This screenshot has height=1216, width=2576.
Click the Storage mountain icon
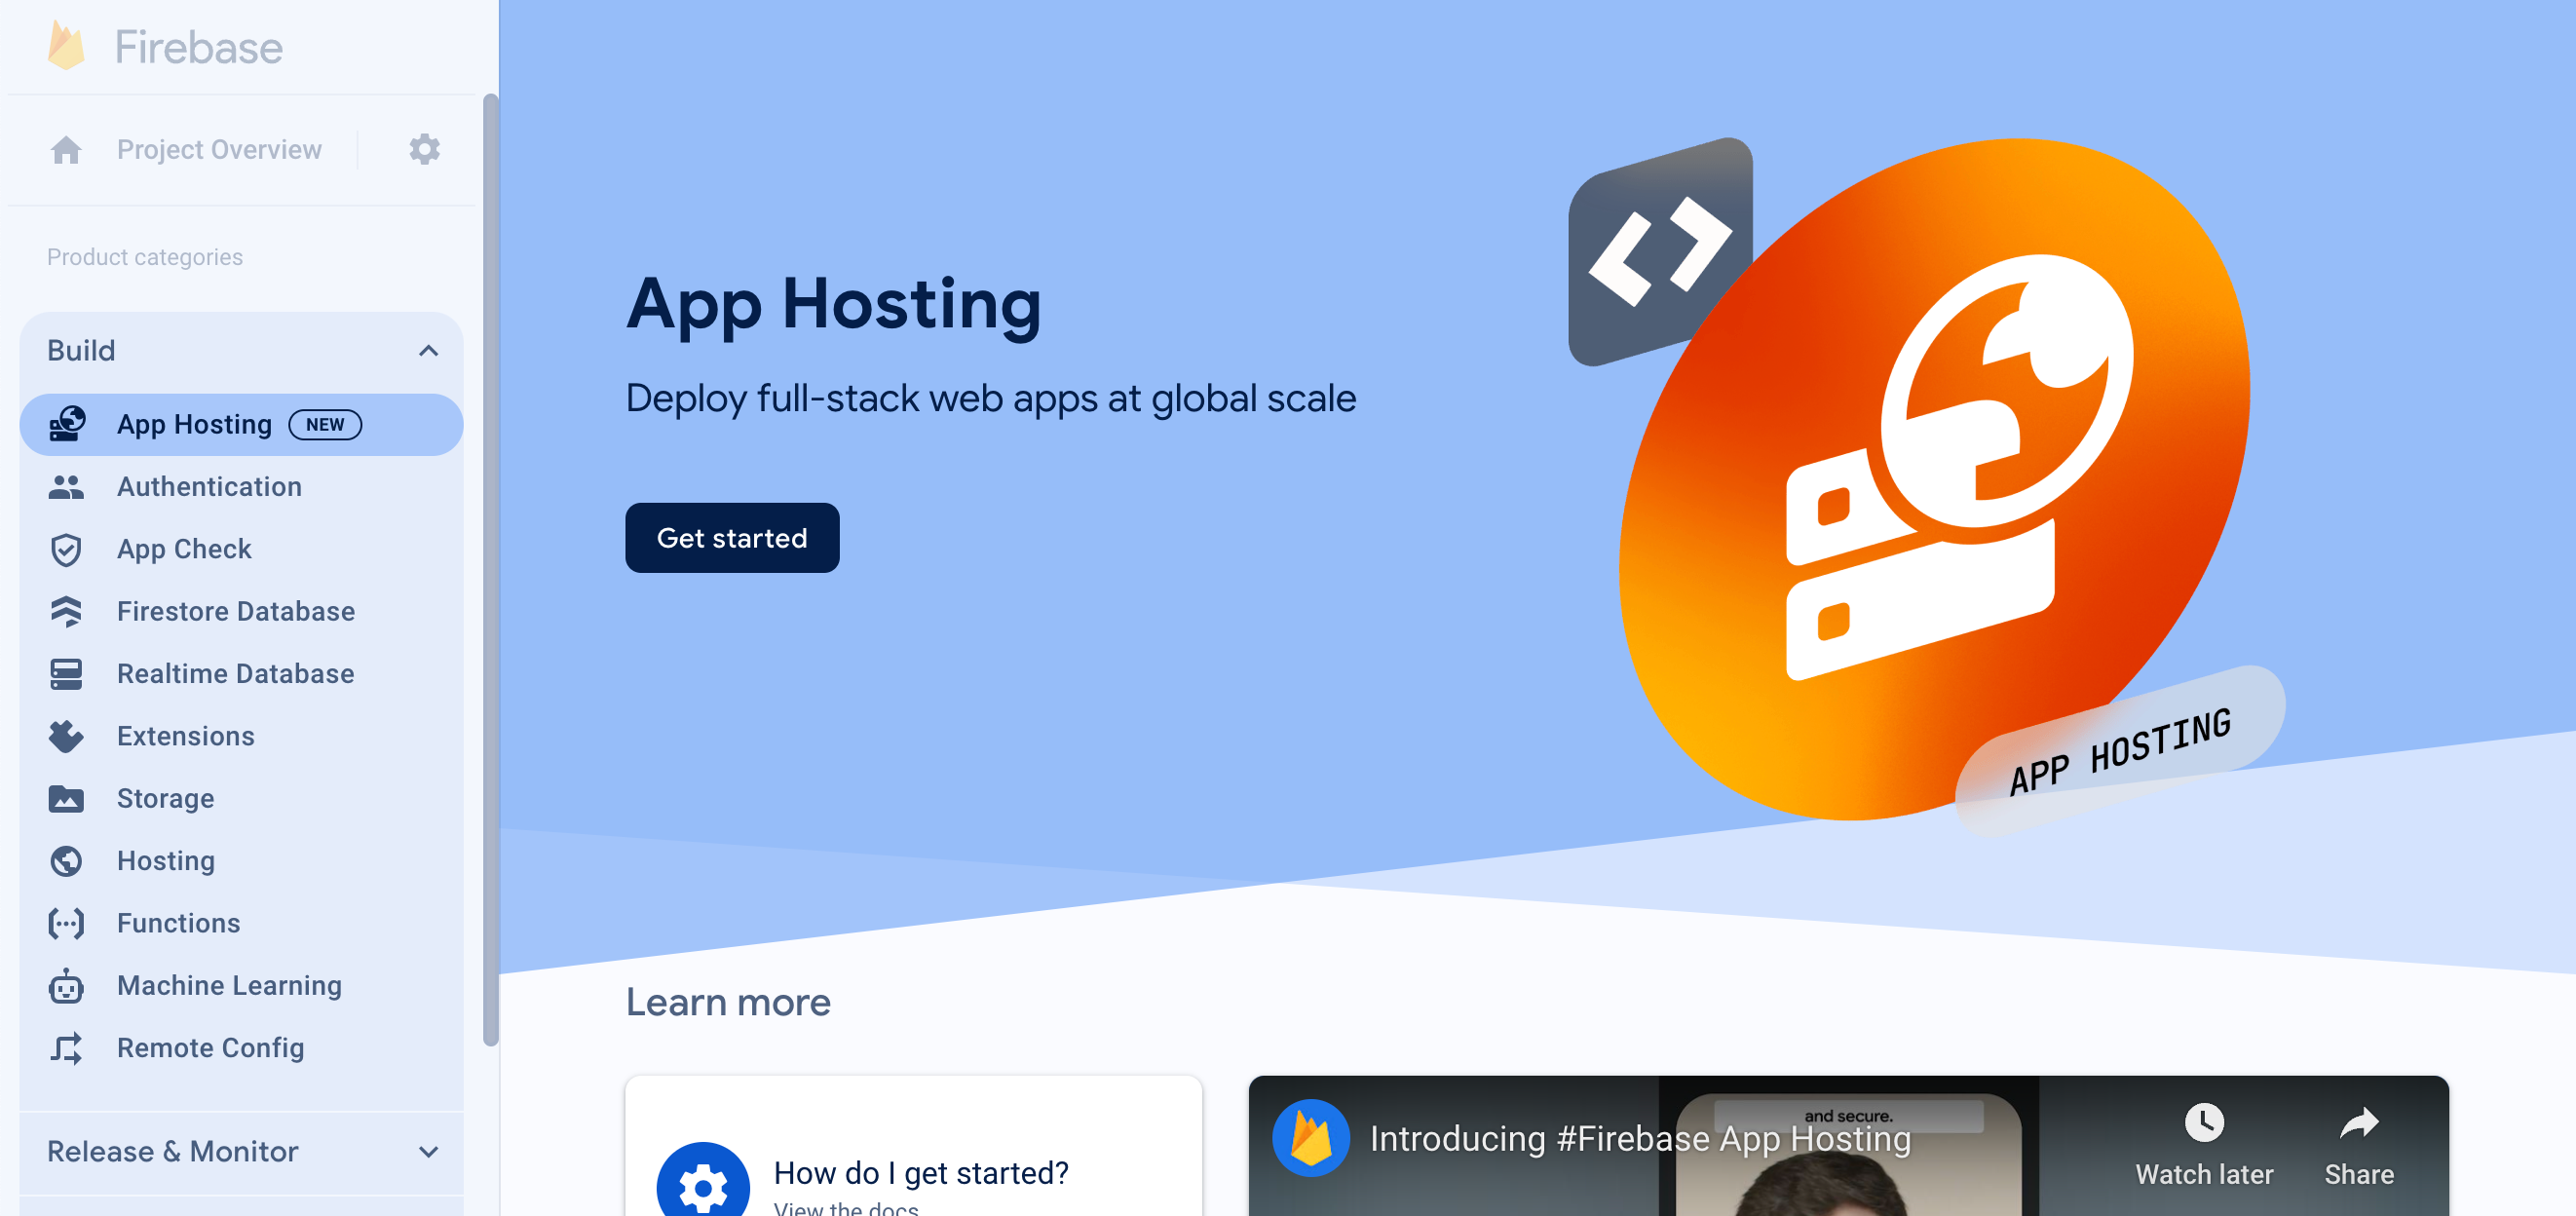point(65,799)
